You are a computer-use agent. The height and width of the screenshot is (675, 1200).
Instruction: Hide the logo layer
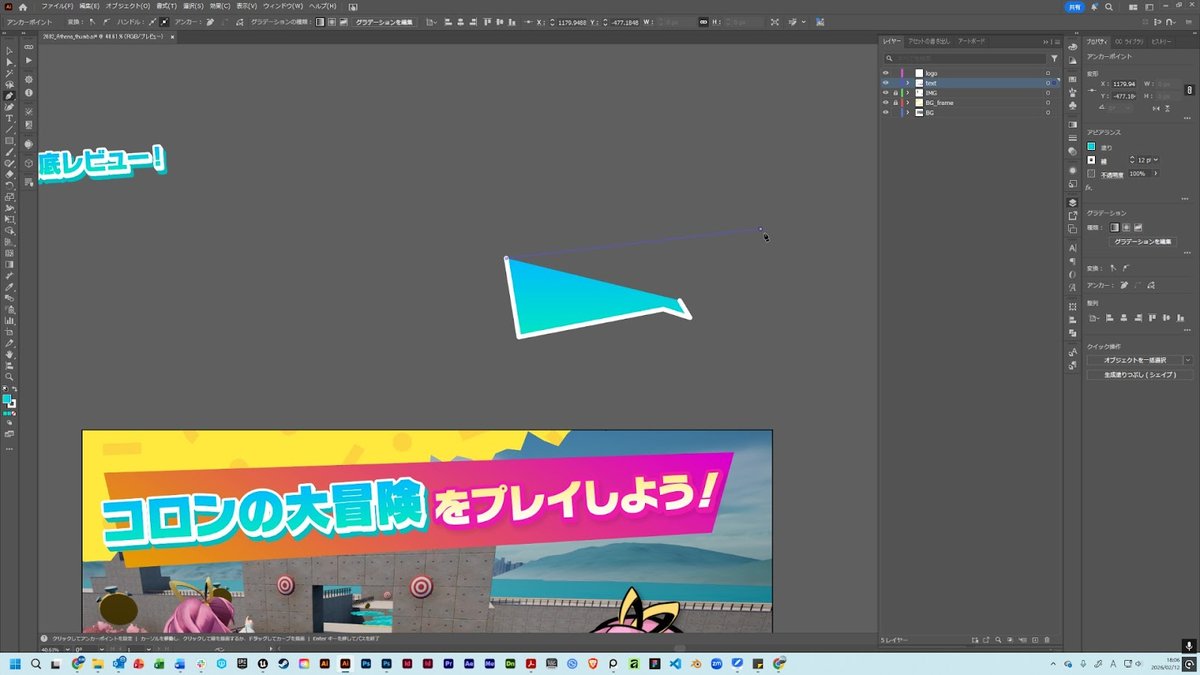click(x=885, y=73)
